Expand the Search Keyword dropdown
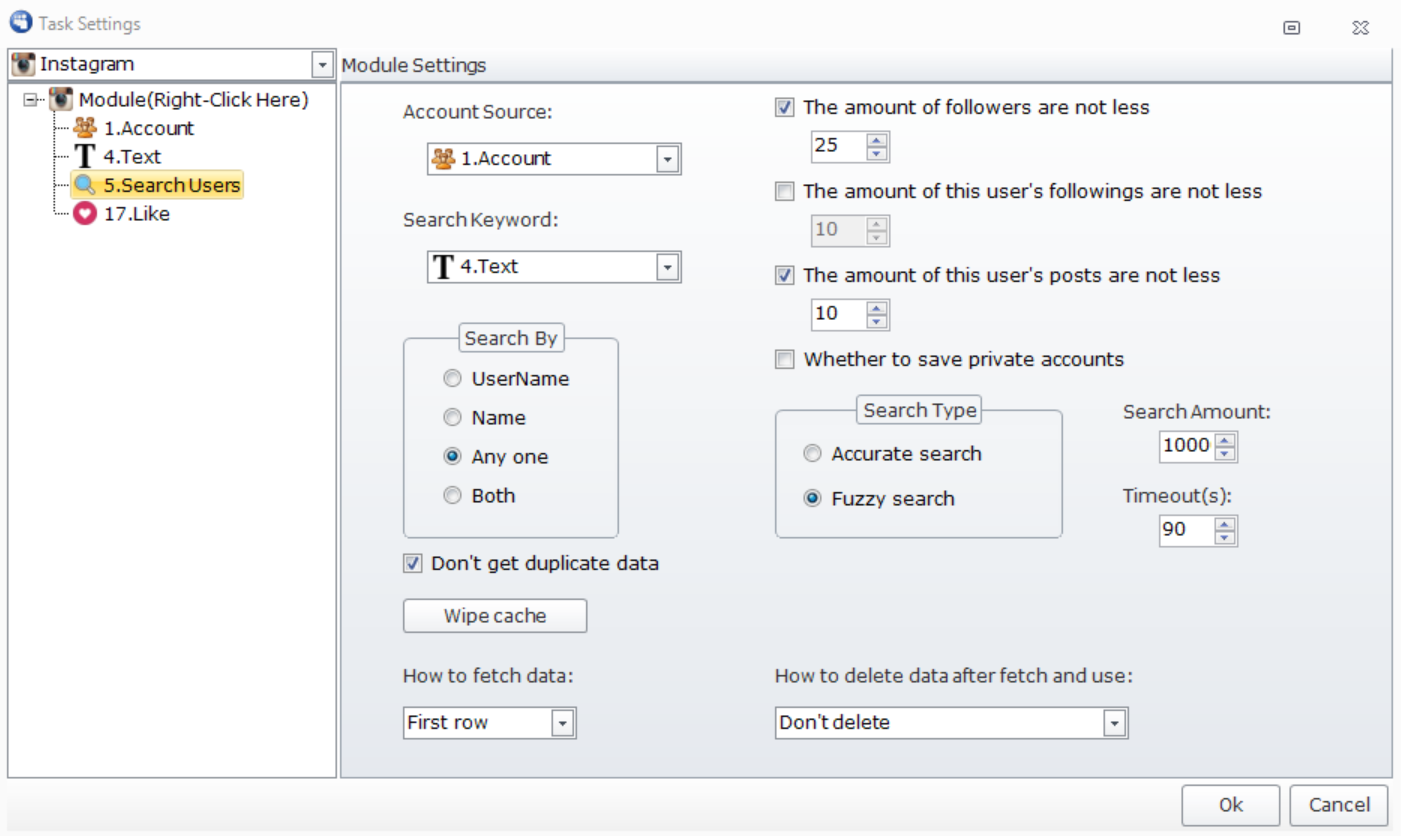The width and height of the screenshot is (1401, 836). tap(668, 267)
